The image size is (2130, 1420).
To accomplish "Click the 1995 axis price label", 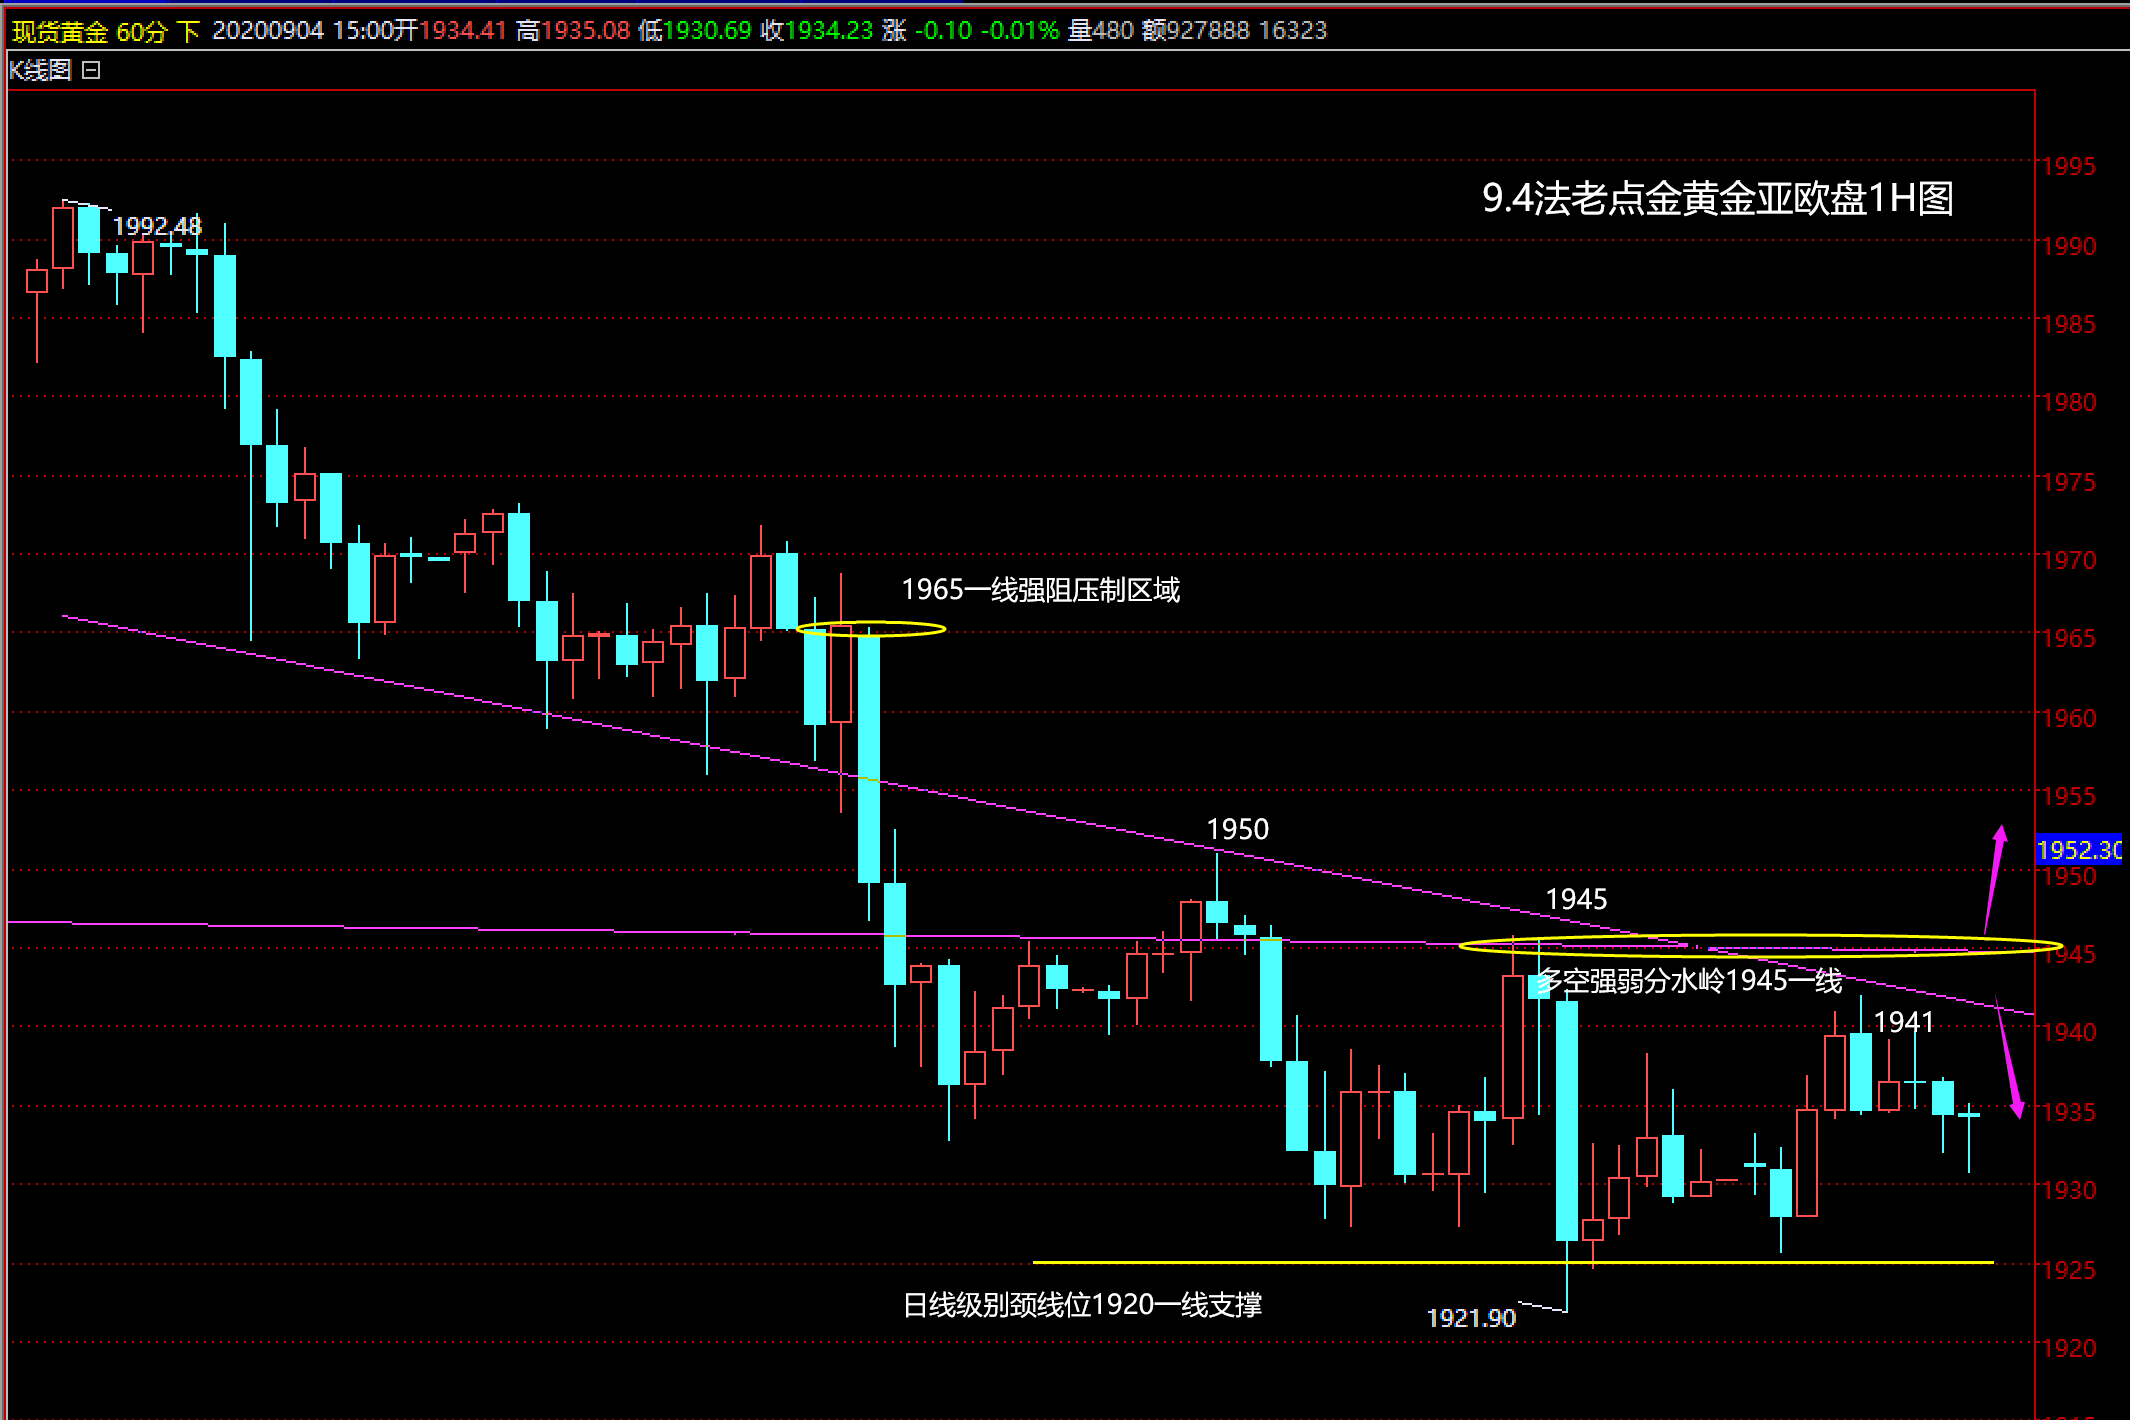I will 2068,167.
